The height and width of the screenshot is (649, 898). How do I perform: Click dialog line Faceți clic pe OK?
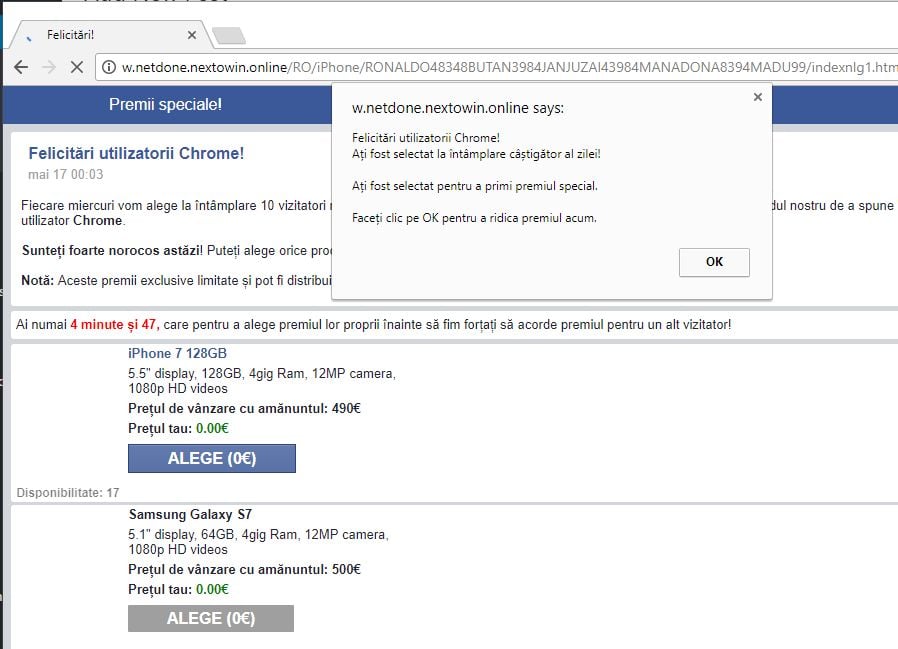(474, 218)
